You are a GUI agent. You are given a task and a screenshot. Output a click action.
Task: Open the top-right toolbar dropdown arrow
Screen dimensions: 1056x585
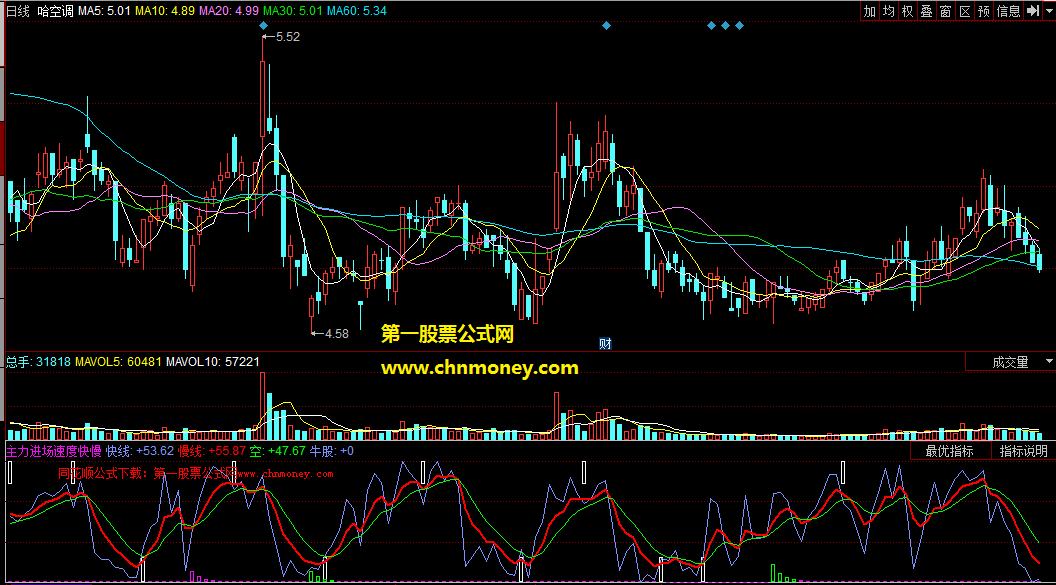(x=1049, y=11)
